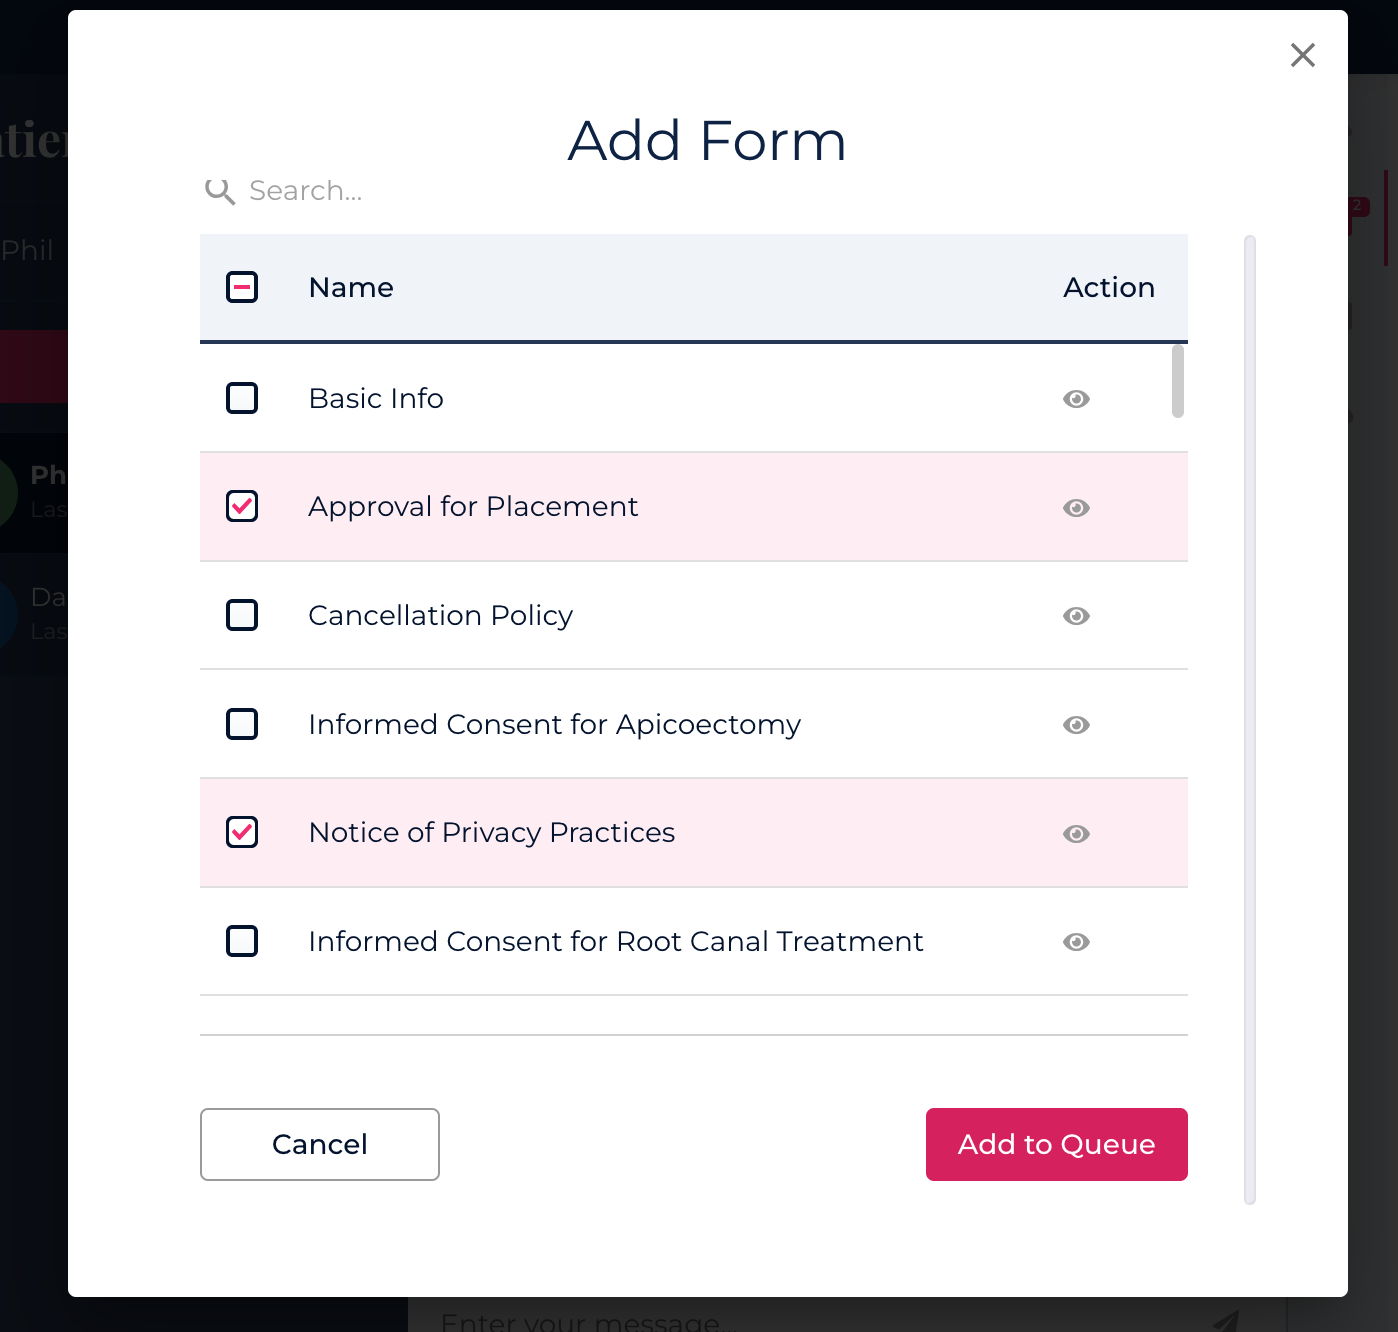1398x1332 pixels.
Task: Click the Name column header
Action: tap(351, 287)
